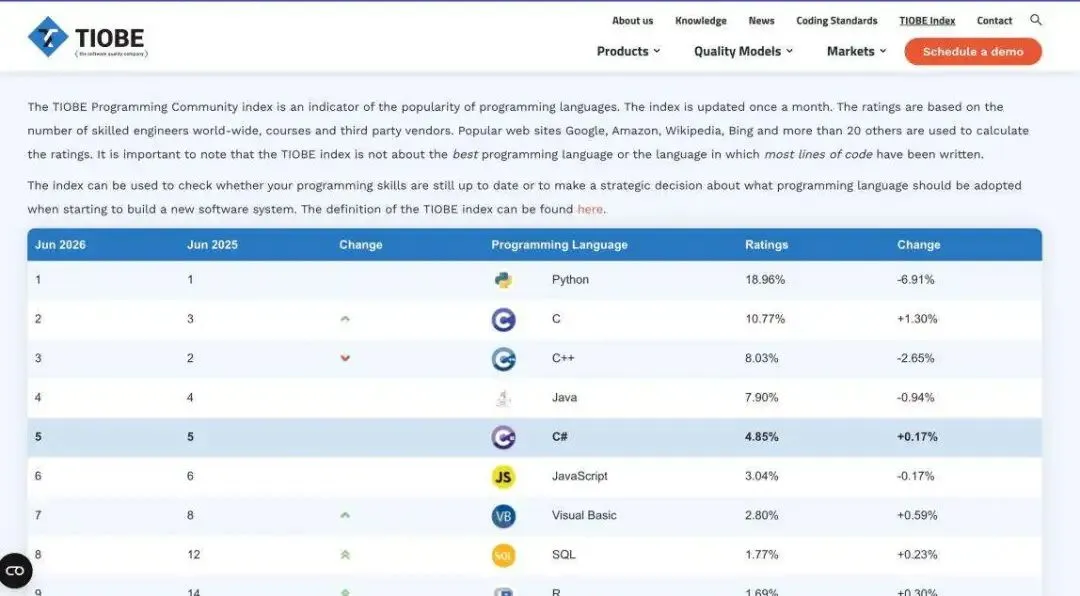Screen dimensions: 1080x596
Task: Click the 4.85% rating value
Action: coord(761,437)
